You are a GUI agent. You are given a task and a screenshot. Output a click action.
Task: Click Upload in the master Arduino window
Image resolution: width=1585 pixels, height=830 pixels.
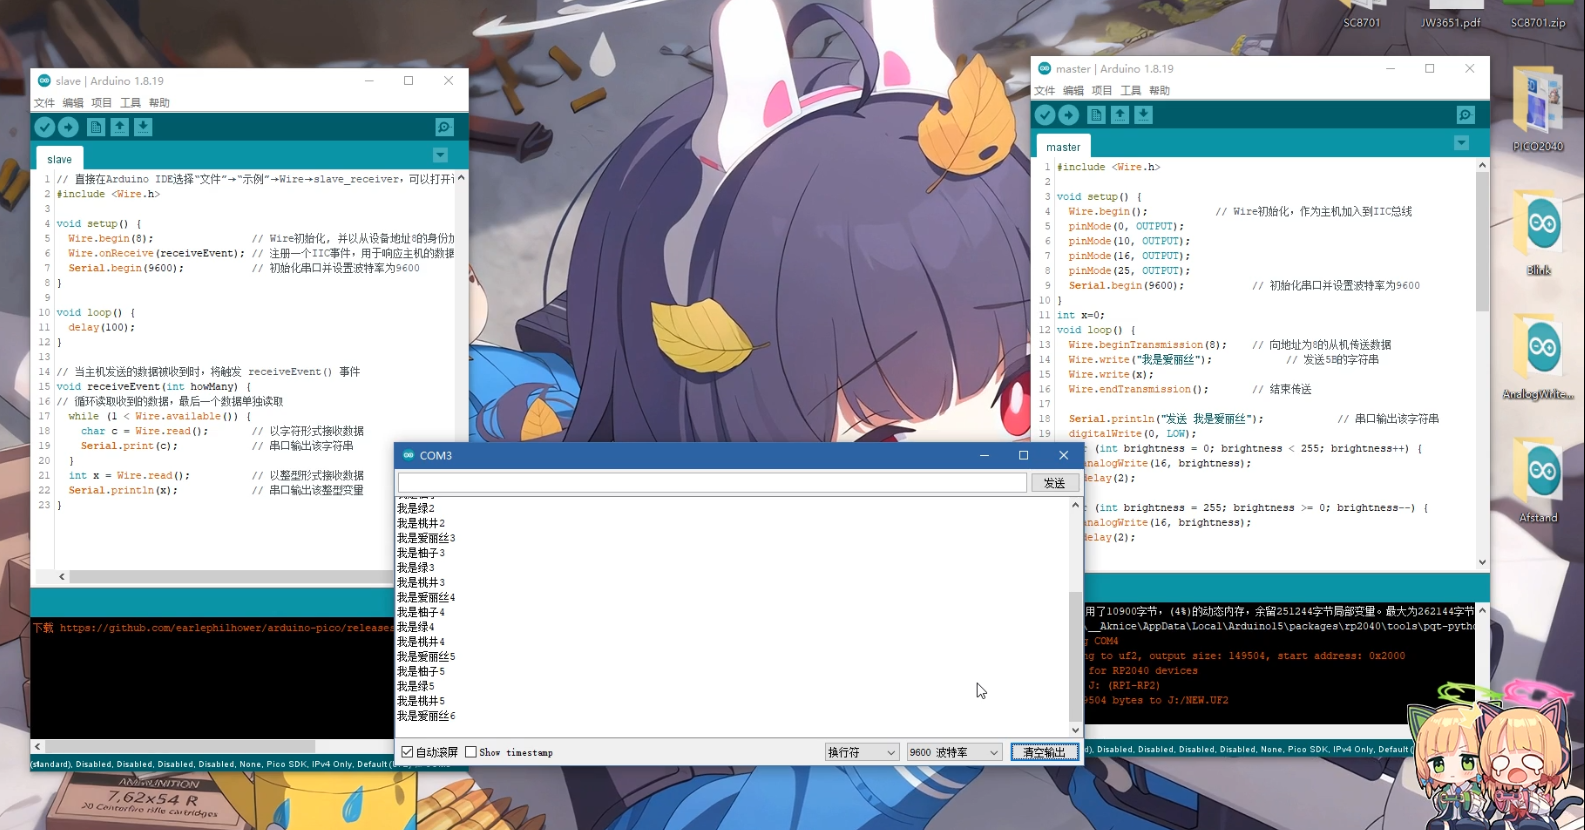1069,115
